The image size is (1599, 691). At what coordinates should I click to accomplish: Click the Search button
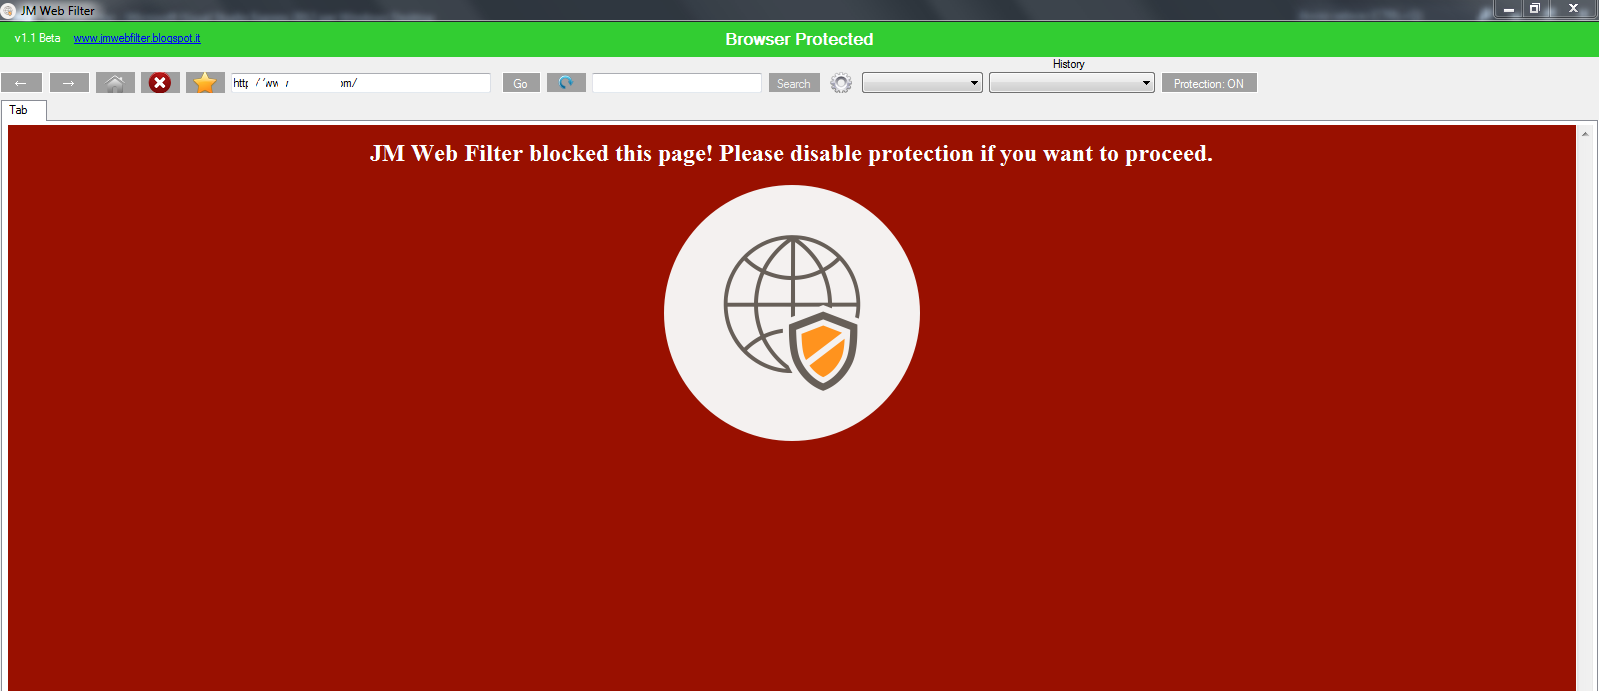click(794, 83)
